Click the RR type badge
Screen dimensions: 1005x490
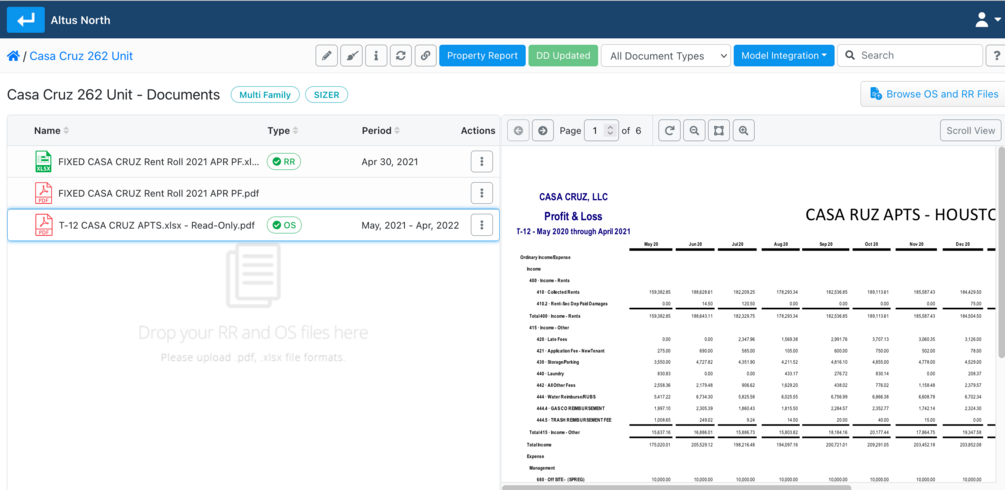click(284, 162)
